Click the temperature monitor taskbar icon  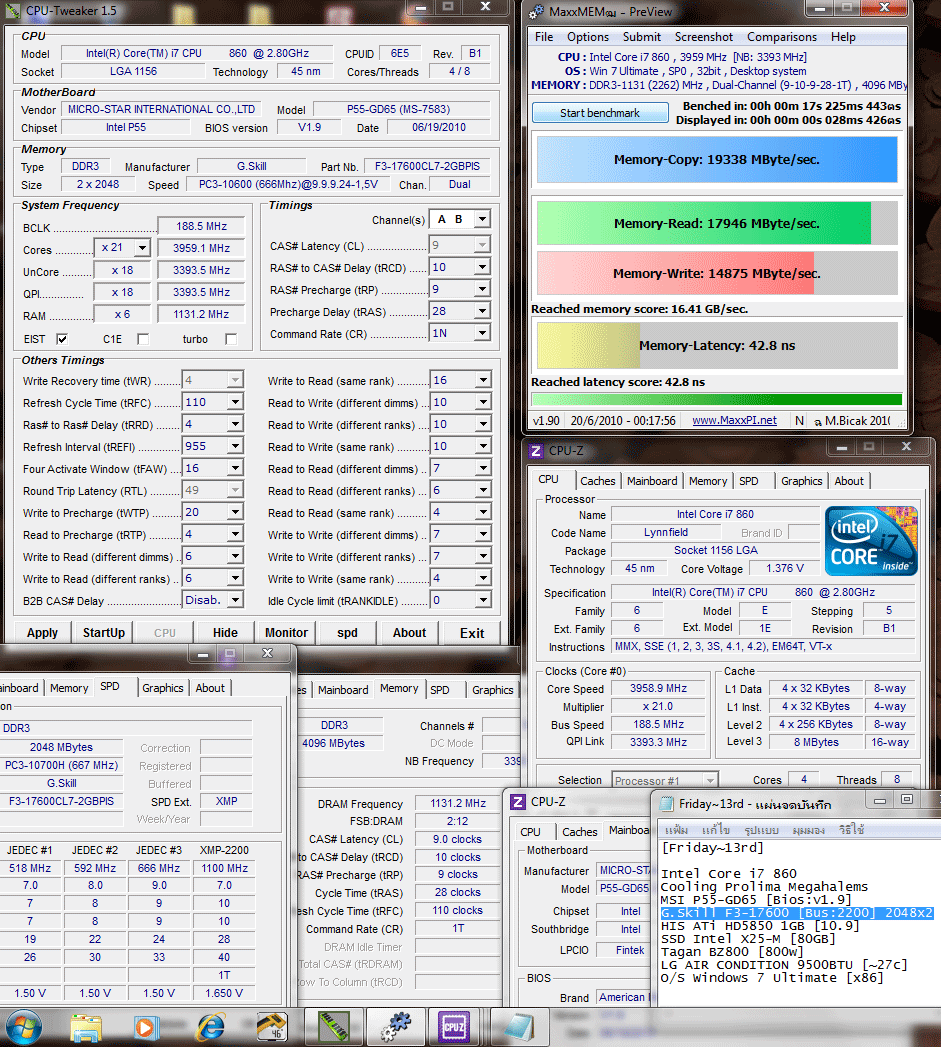click(272, 1027)
